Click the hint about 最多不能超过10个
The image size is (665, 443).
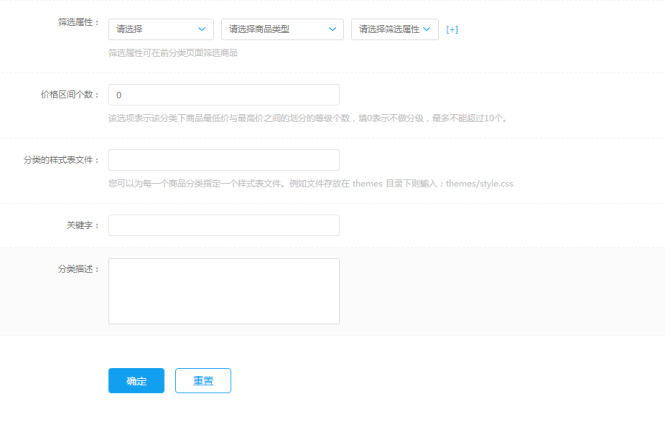pos(308,118)
